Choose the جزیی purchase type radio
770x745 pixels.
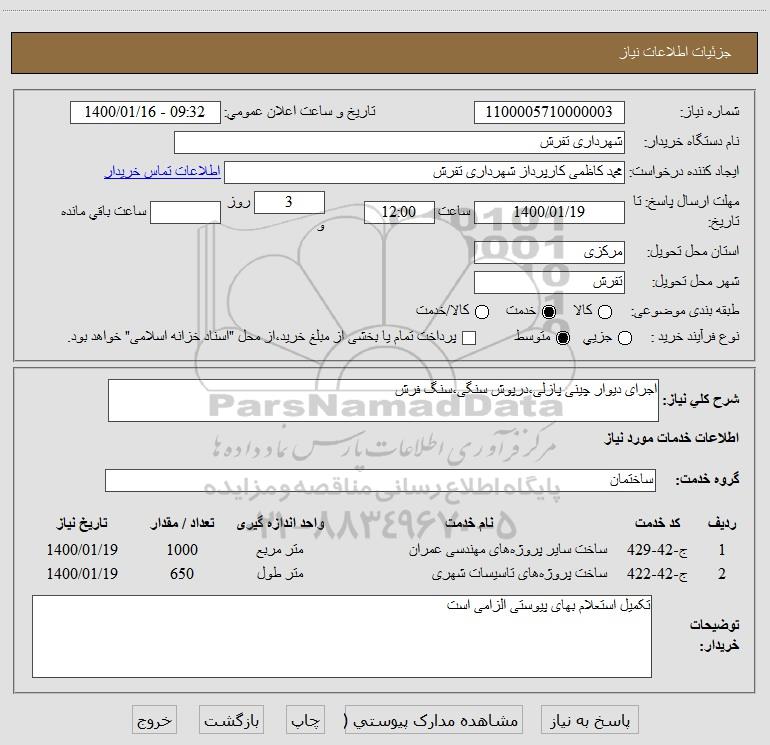click(x=625, y=338)
